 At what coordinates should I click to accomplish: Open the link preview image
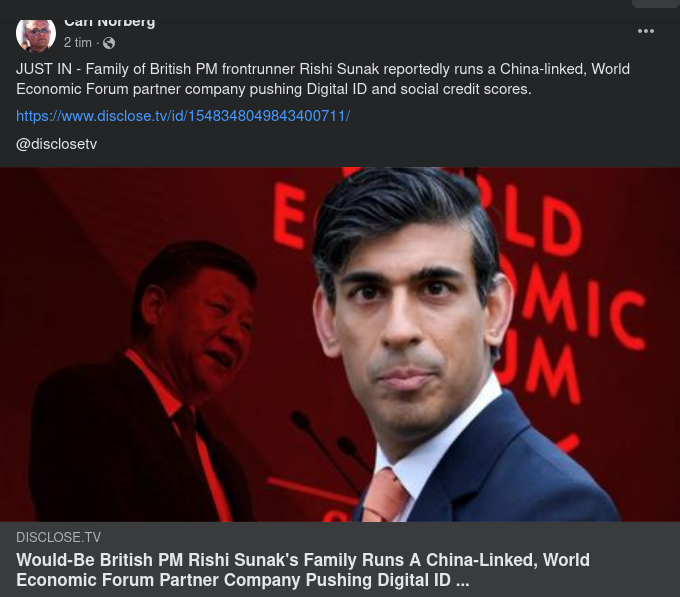(x=340, y=344)
